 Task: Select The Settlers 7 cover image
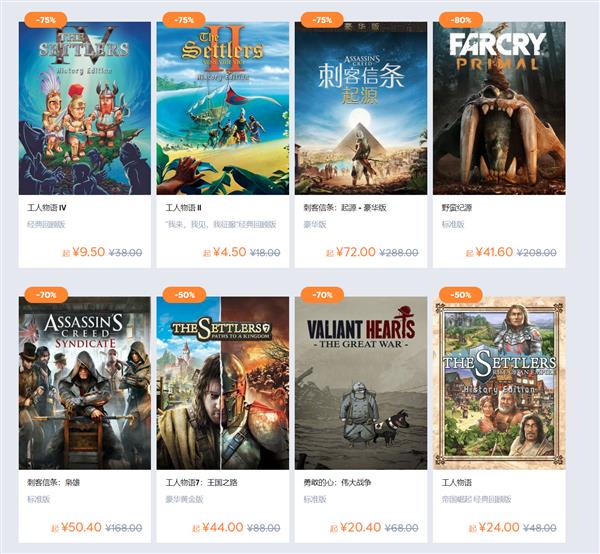tap(223, 383)
